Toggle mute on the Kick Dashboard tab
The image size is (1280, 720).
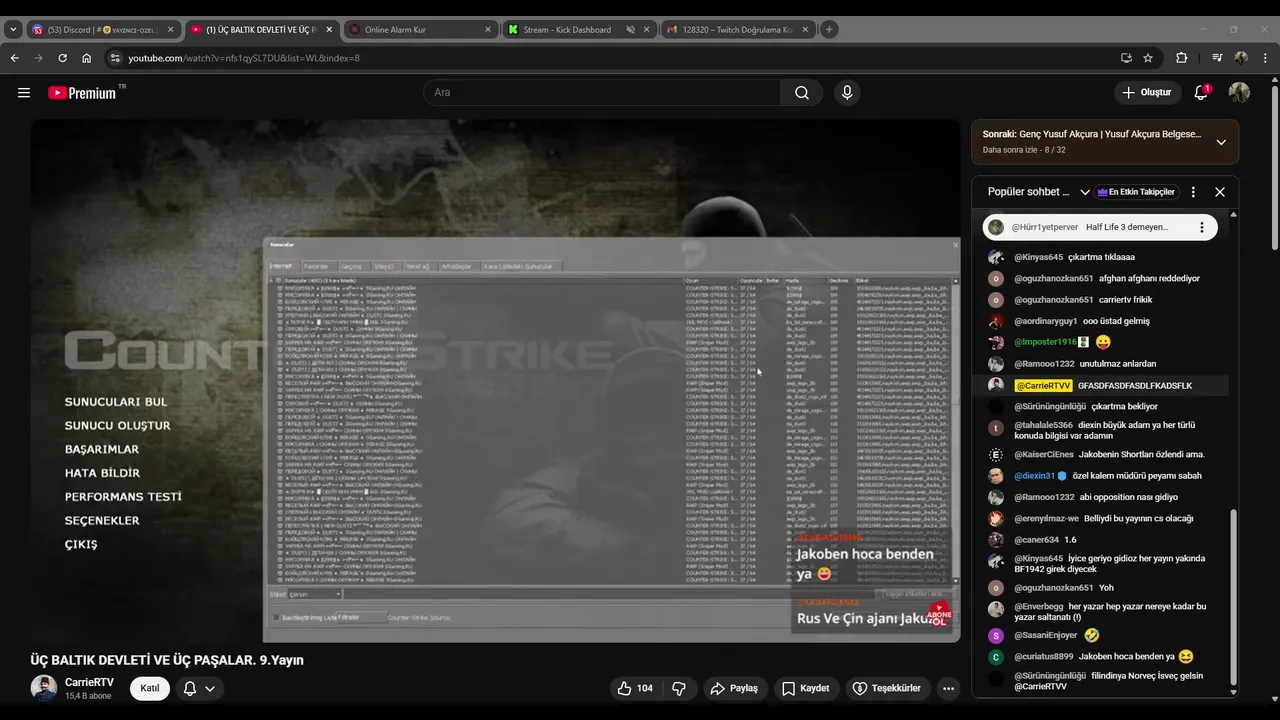point(630,30)
